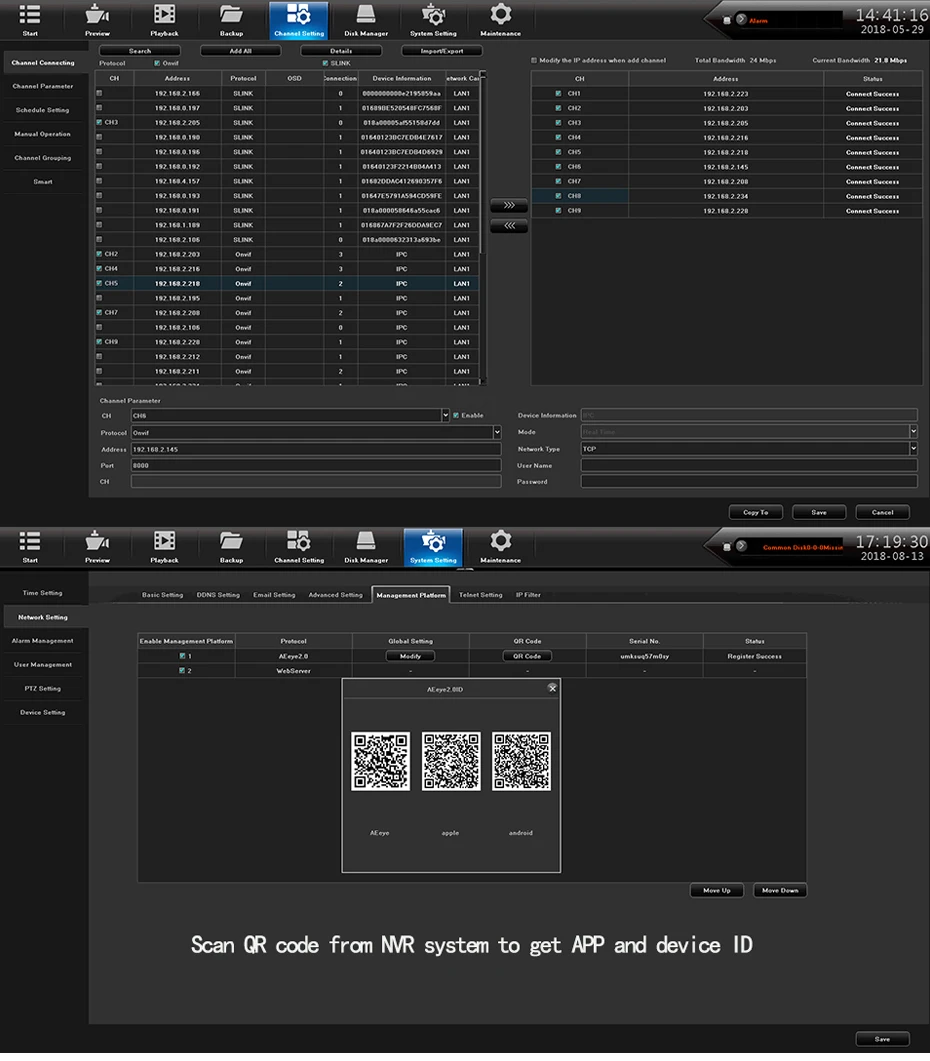The image size is (930, 1061).
Task: Click the <<< remove channel arrow button
Action: [x=509, y=226]
